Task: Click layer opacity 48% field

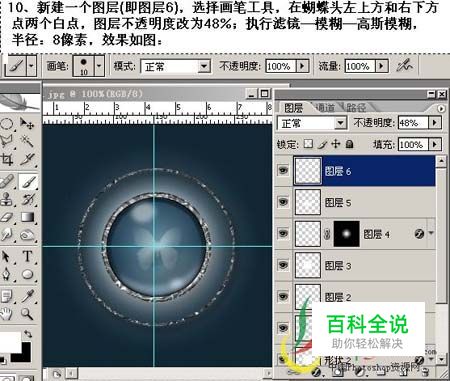Action: point(413,123)
